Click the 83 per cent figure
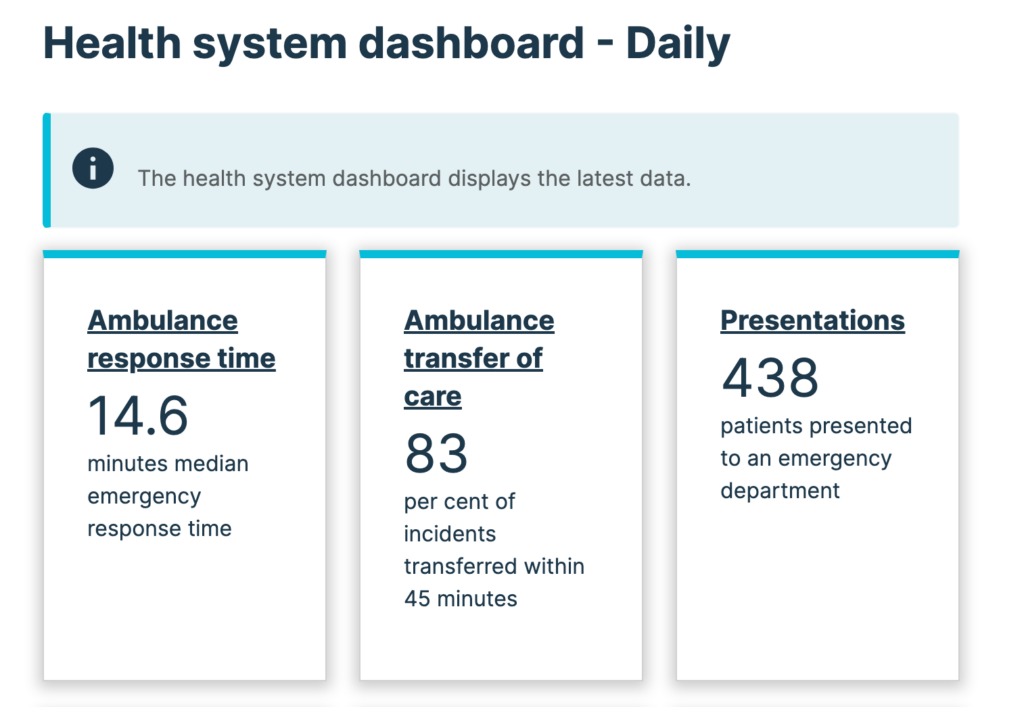The height and width of the screenshot is (707, 1024). point(436,453)
